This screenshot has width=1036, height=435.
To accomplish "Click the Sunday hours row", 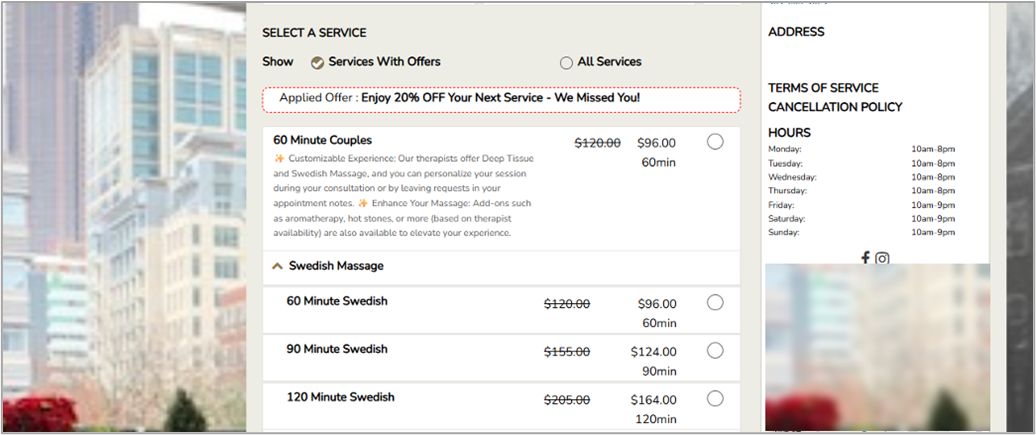I will (862, 233).
